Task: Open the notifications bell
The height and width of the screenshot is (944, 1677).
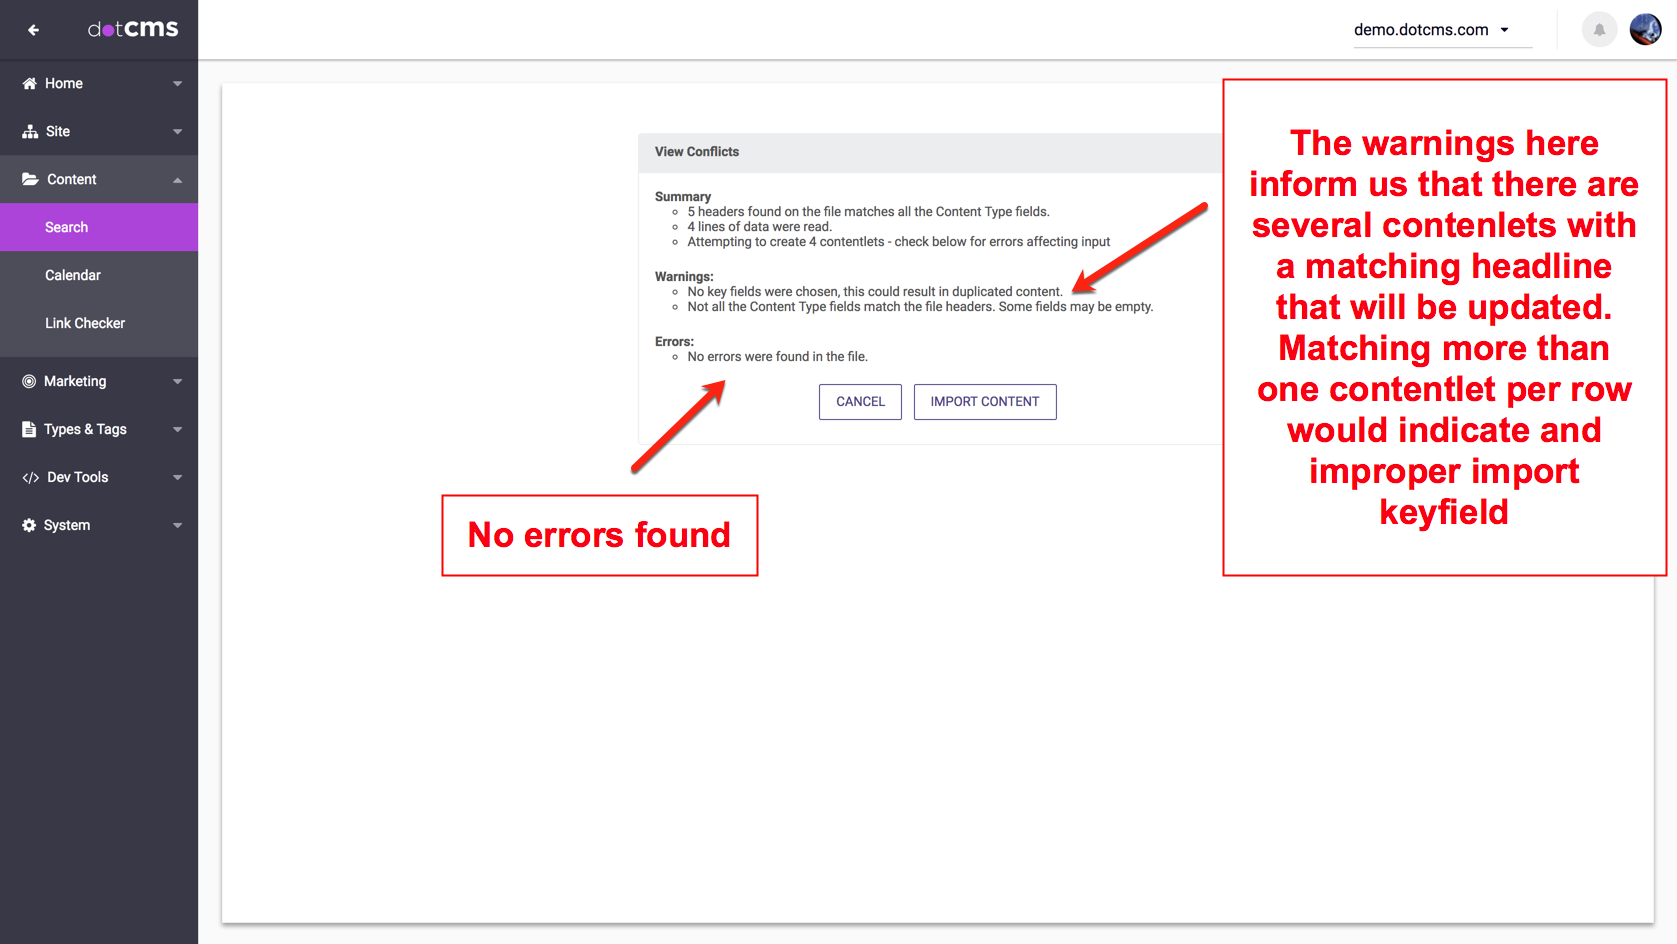Action: point(1599,30)
